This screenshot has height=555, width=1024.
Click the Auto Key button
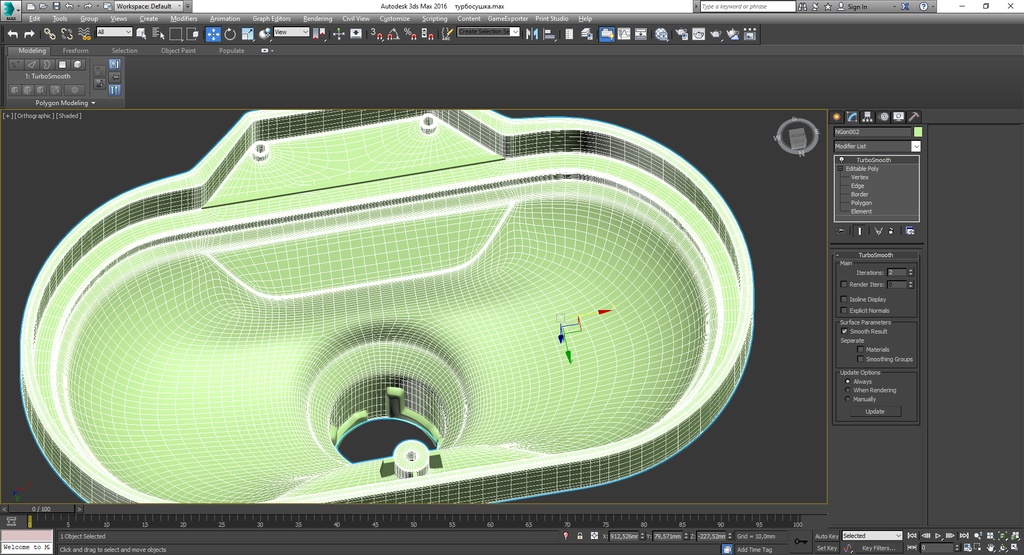point(826,536)
